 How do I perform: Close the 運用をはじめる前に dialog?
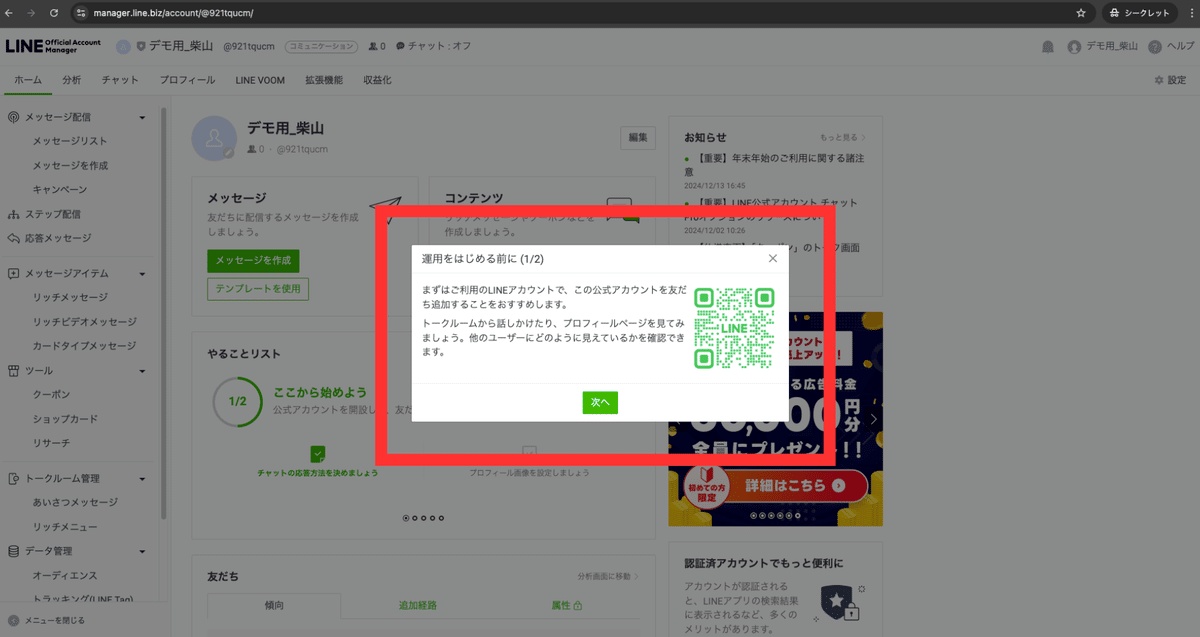(x=772, y=258)
